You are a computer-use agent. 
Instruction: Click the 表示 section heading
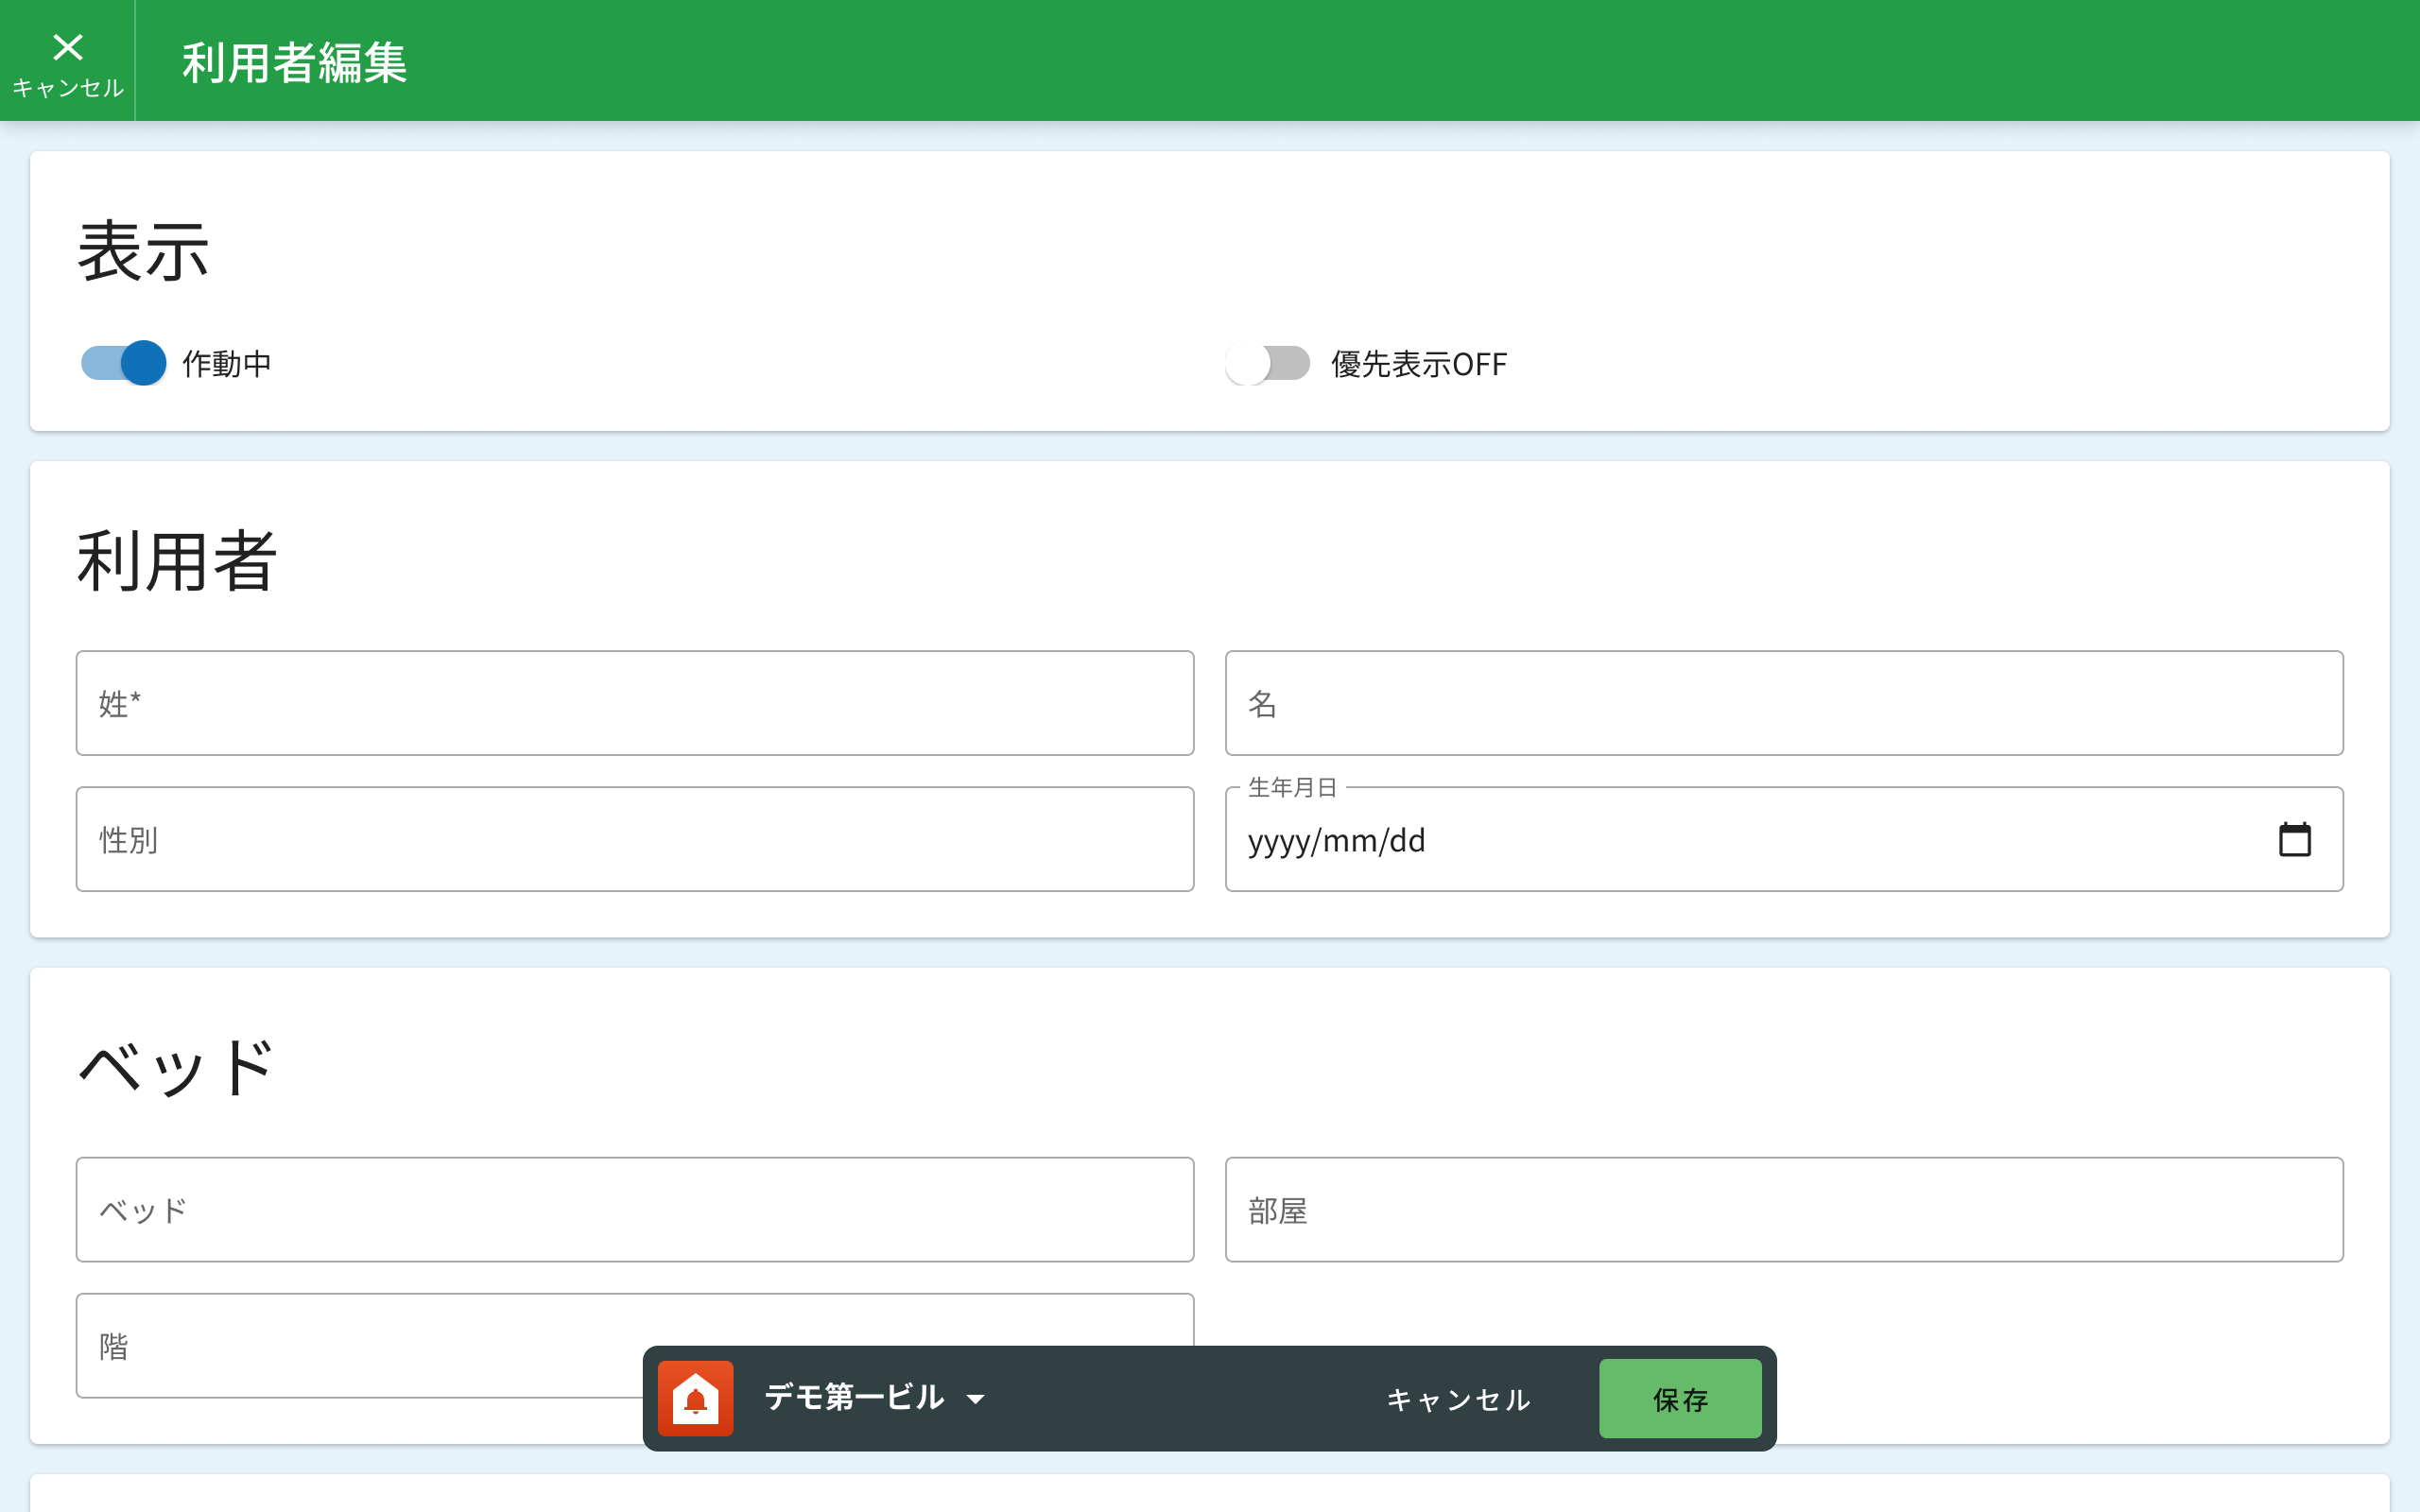coord(144,251)
